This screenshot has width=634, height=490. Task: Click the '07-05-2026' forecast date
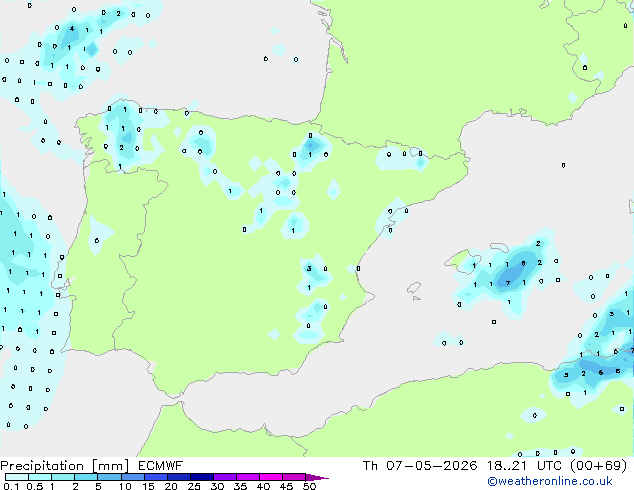pyautogui.click(x=432, y=466)
